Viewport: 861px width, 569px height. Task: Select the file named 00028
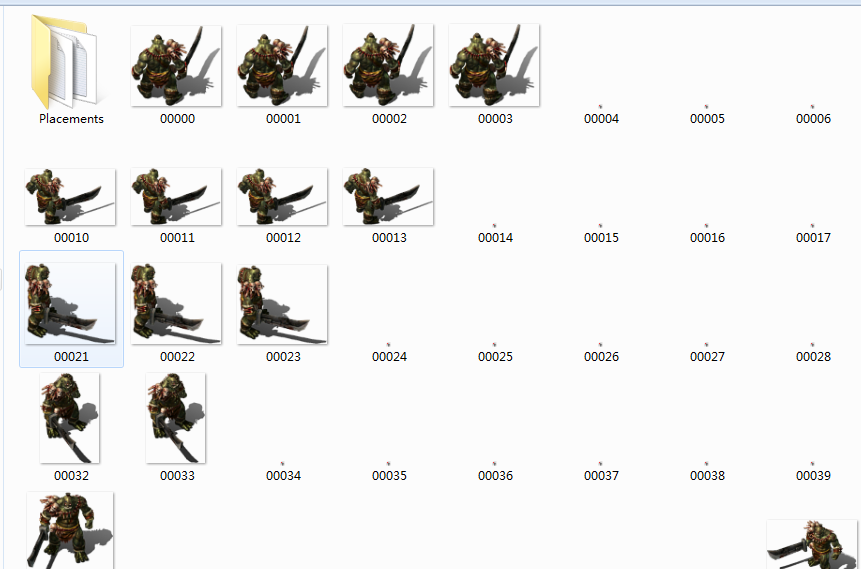(813, 357)
